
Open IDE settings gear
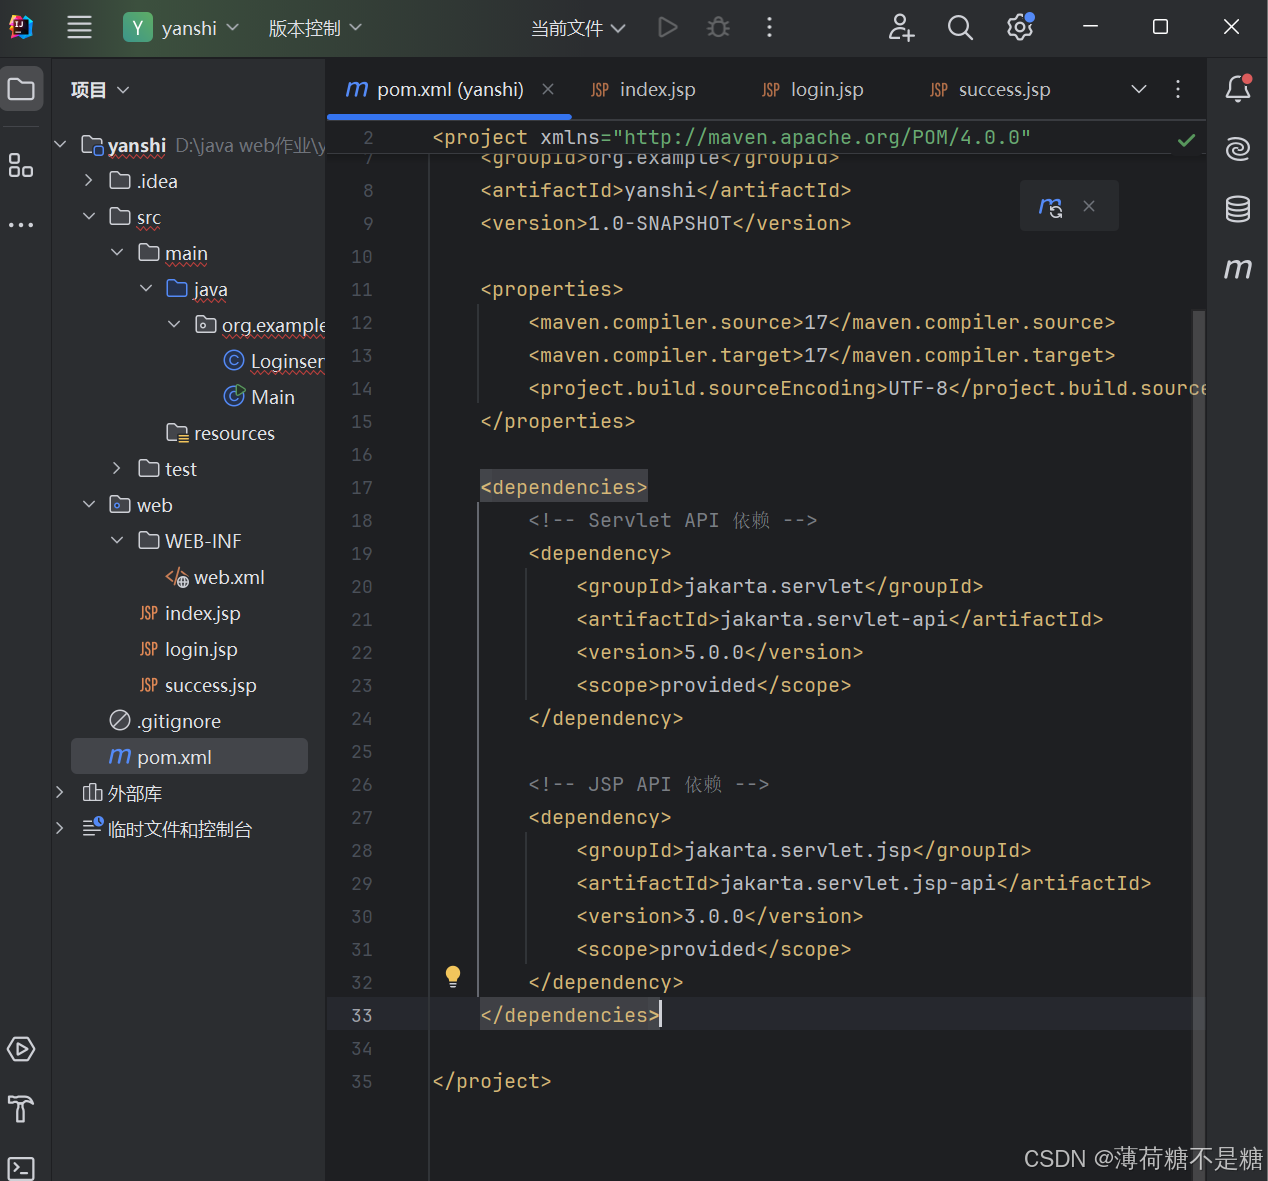tap(1020, 27)
